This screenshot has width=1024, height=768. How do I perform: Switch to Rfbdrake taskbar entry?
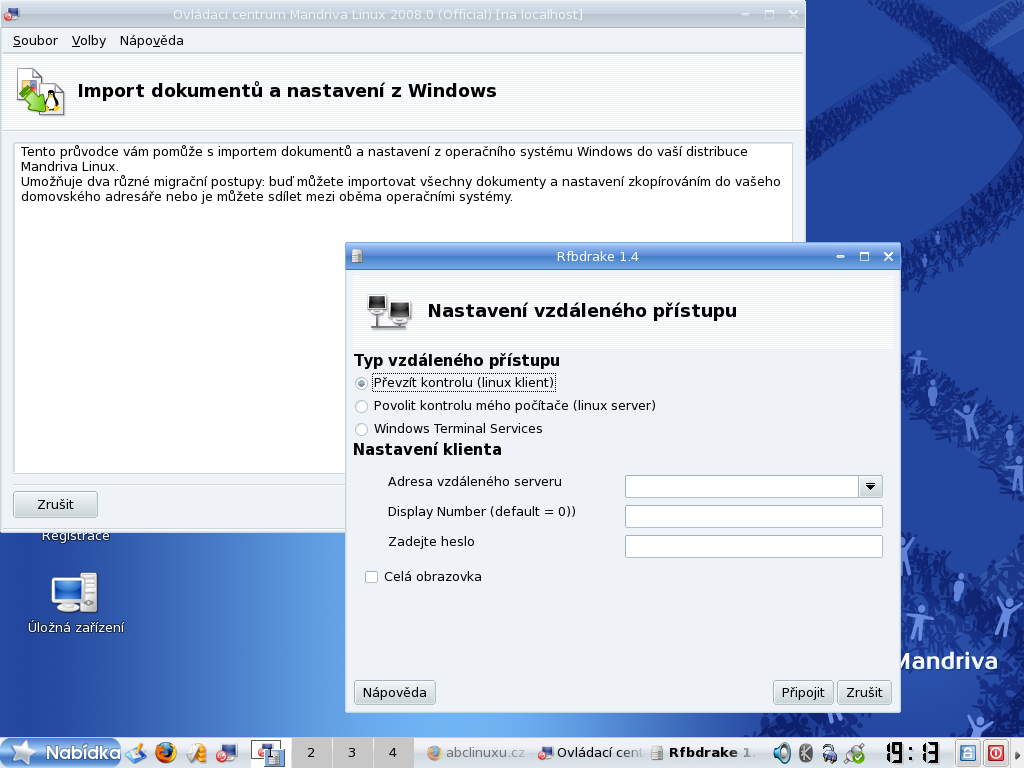(703, 753)
